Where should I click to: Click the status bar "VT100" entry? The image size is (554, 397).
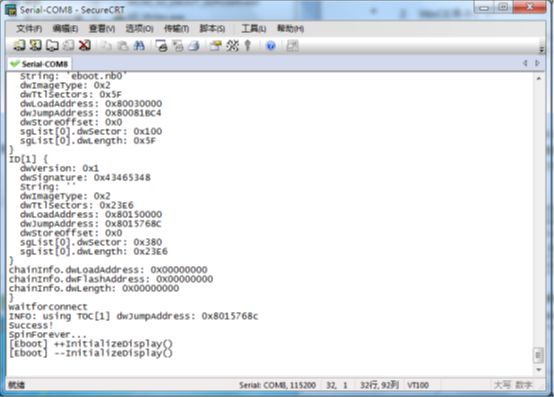(x=418, y=385)
